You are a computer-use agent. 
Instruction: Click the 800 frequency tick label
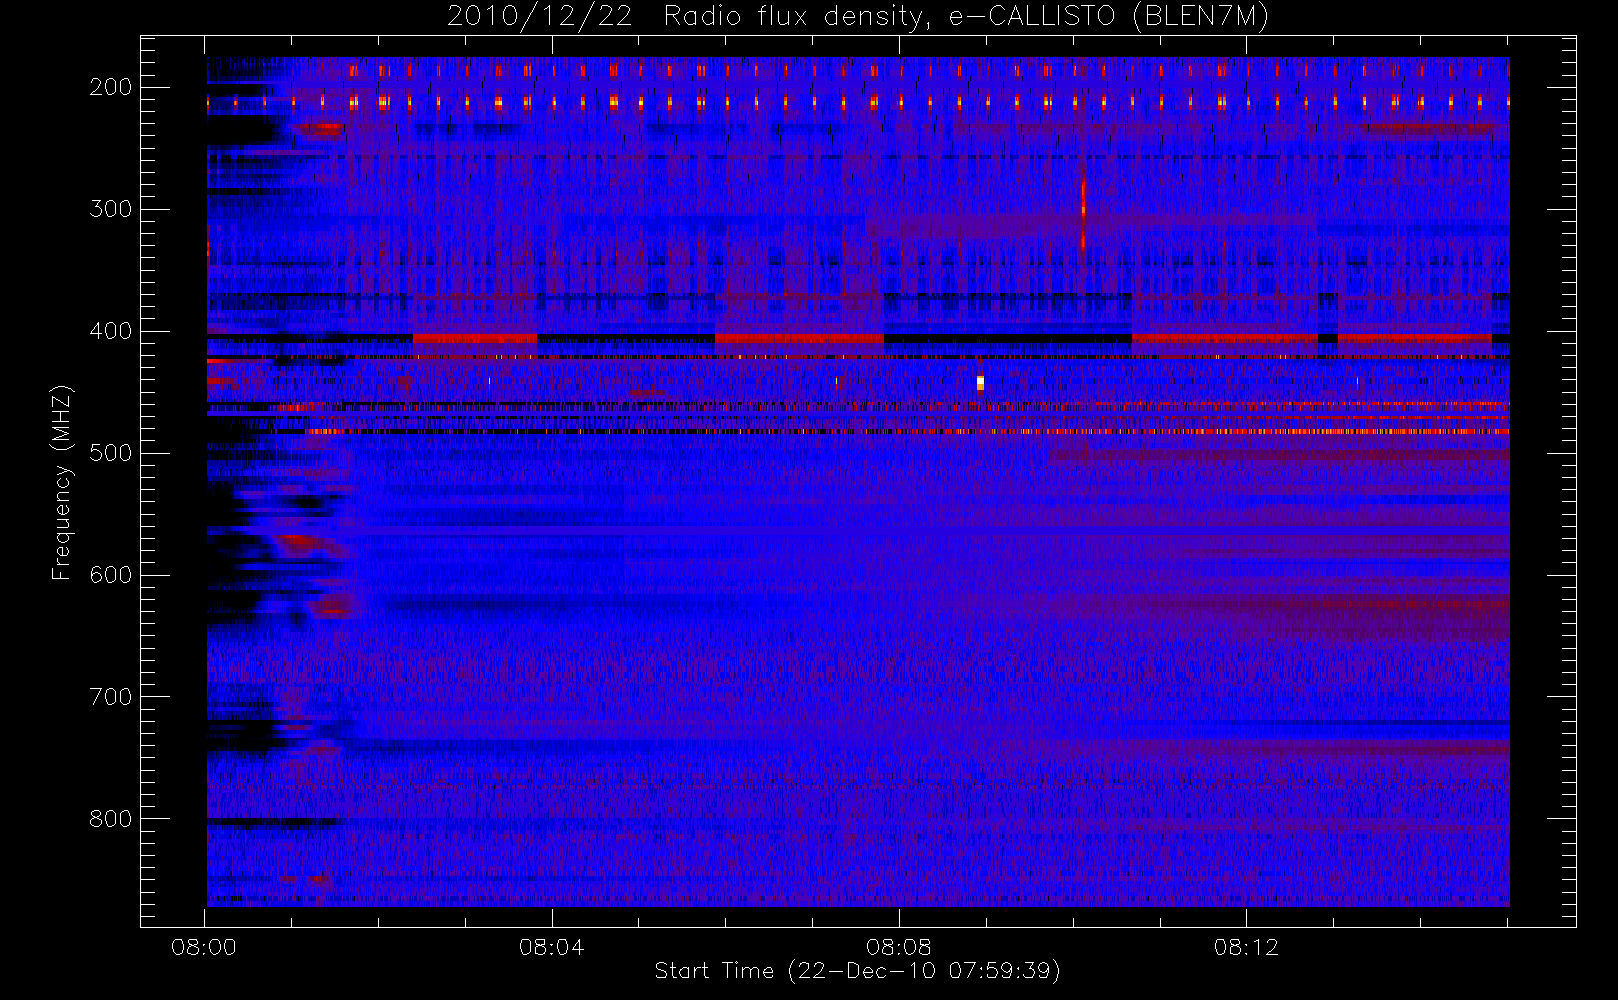tap(111, 819)
